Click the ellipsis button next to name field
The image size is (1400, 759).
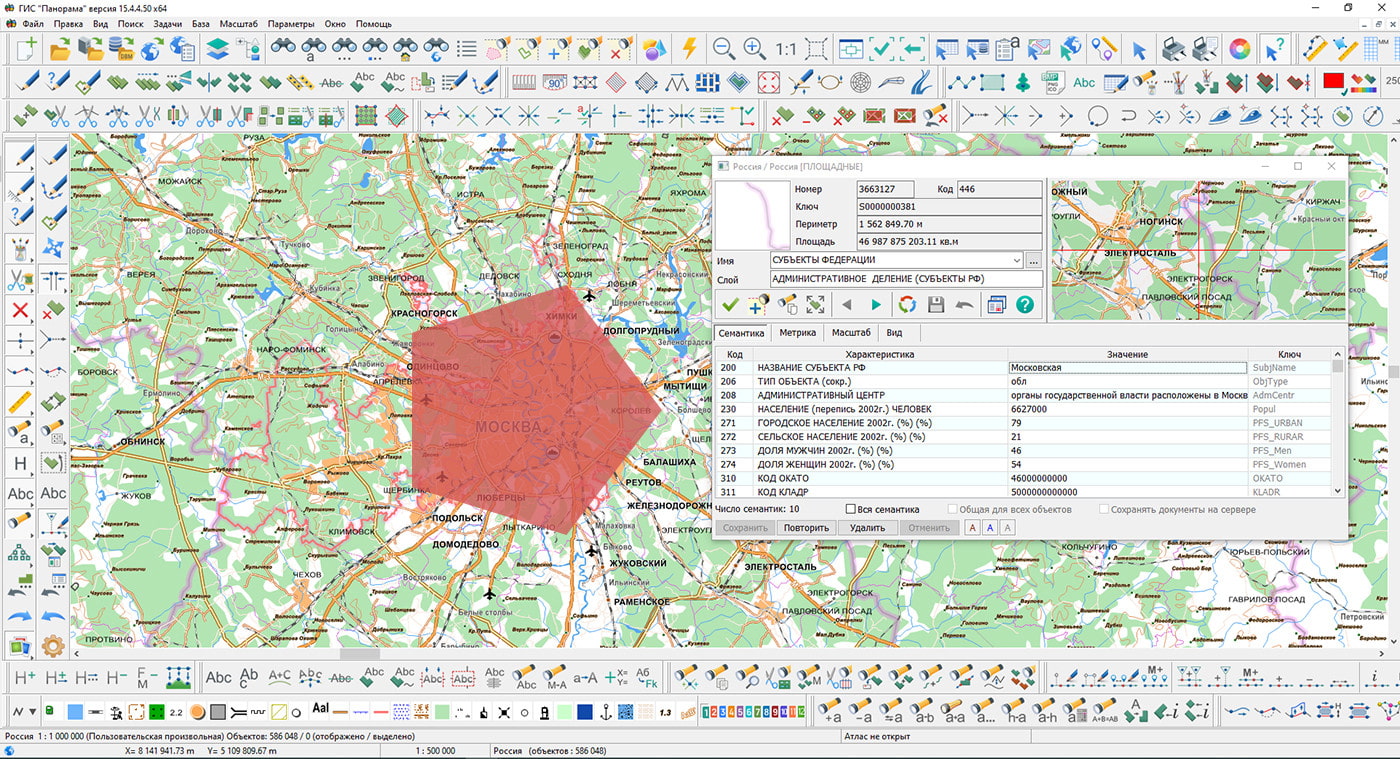click(x=1033, y=261)
